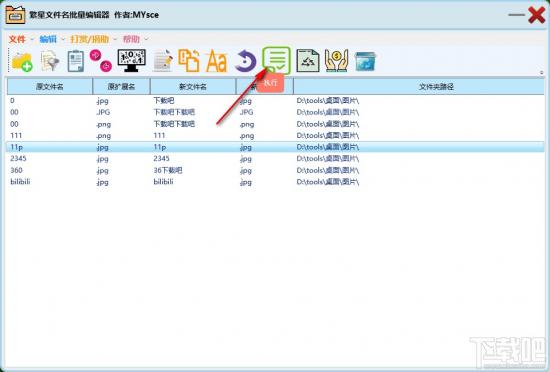Open the 文件 menu
Screen dimensions: 550x372
[x=17, y=39]
